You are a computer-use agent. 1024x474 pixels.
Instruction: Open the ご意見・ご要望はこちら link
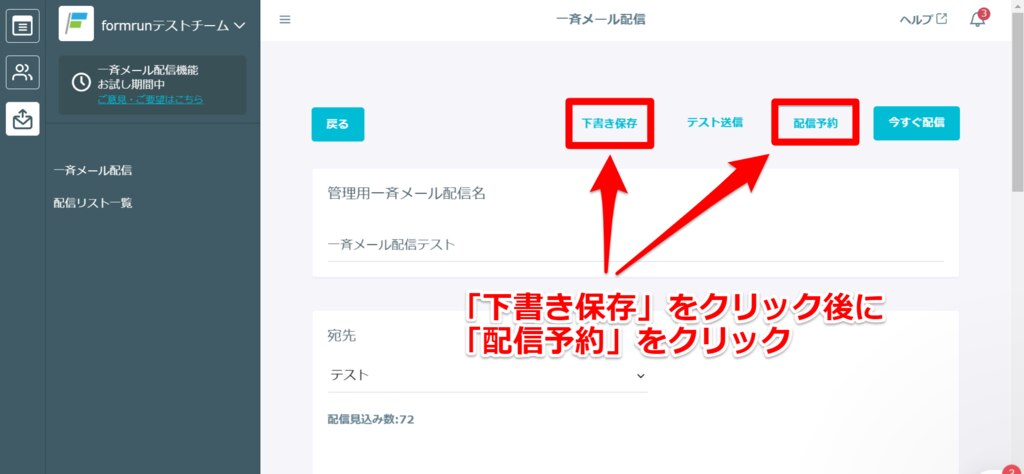[150, 99]
